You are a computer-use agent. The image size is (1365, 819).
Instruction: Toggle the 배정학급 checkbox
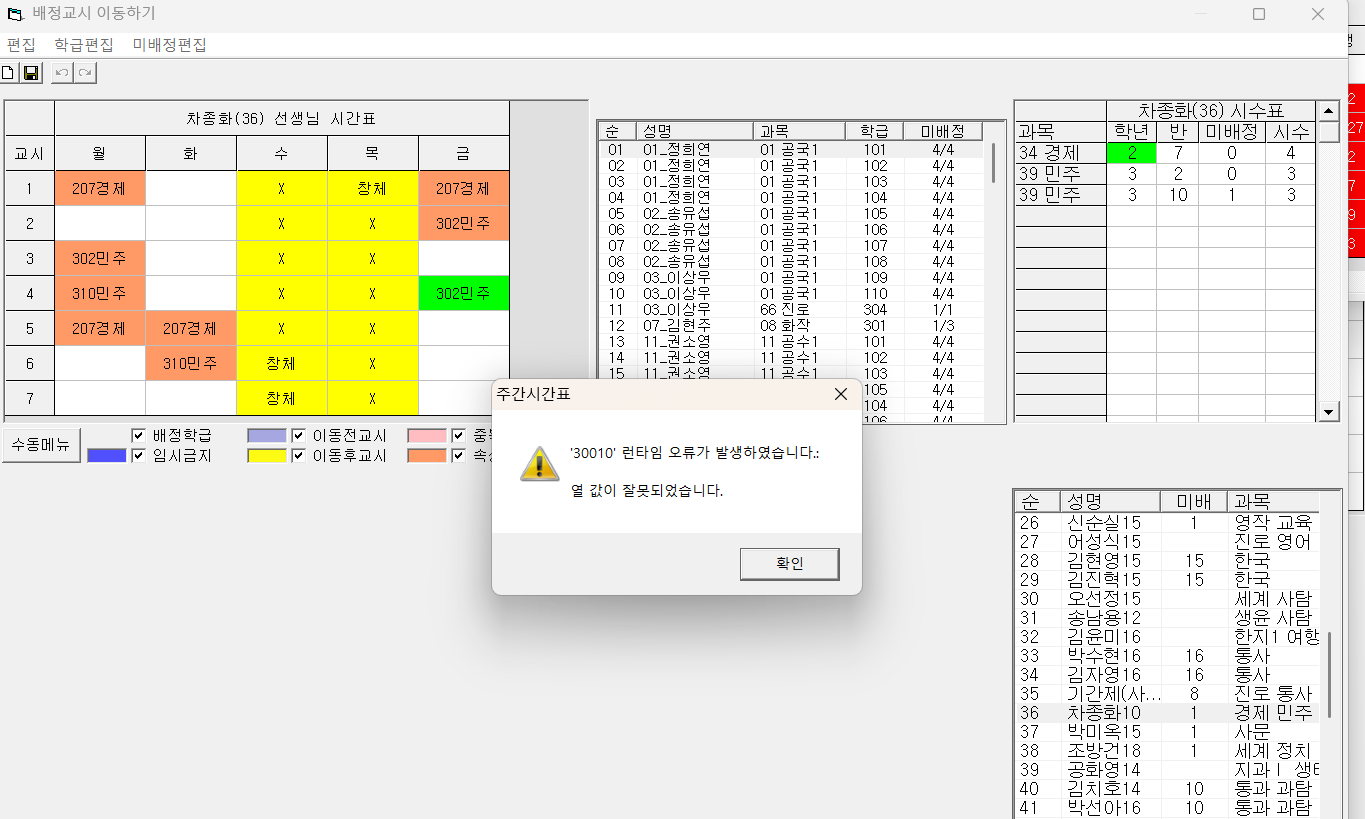point(139,436)
